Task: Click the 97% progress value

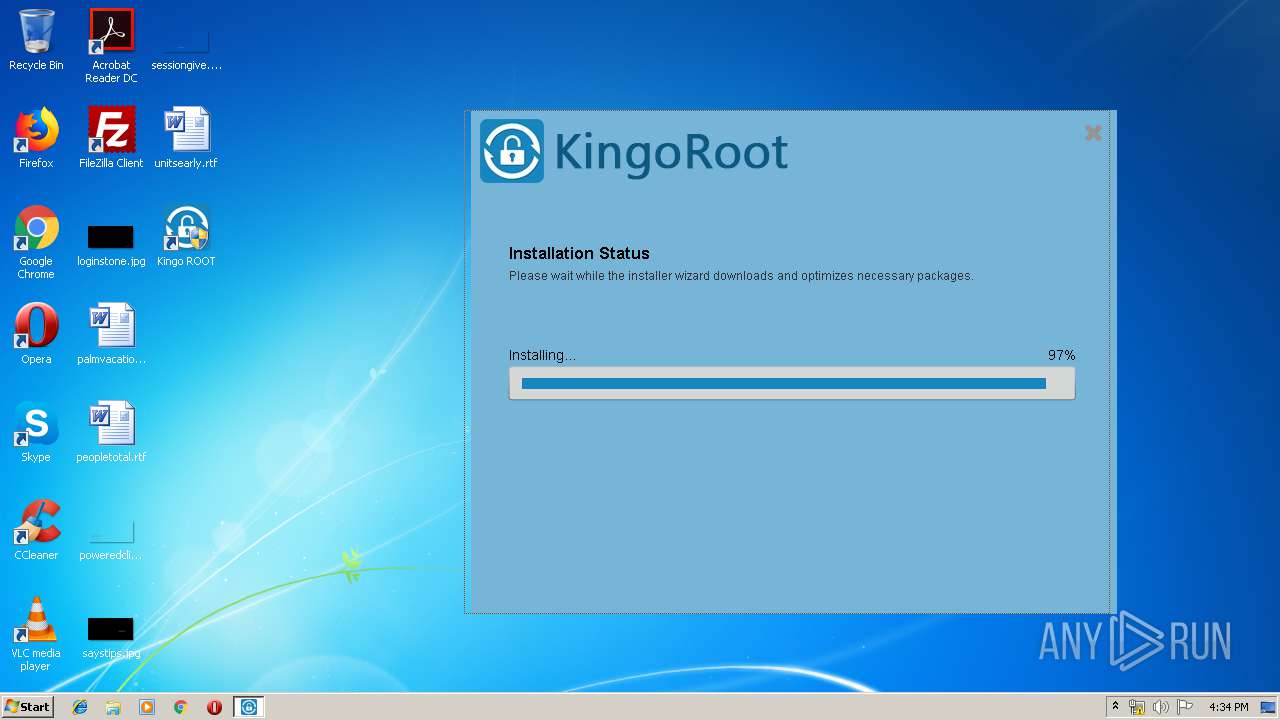Action: pyautogui.click(x=1061, y=355)
